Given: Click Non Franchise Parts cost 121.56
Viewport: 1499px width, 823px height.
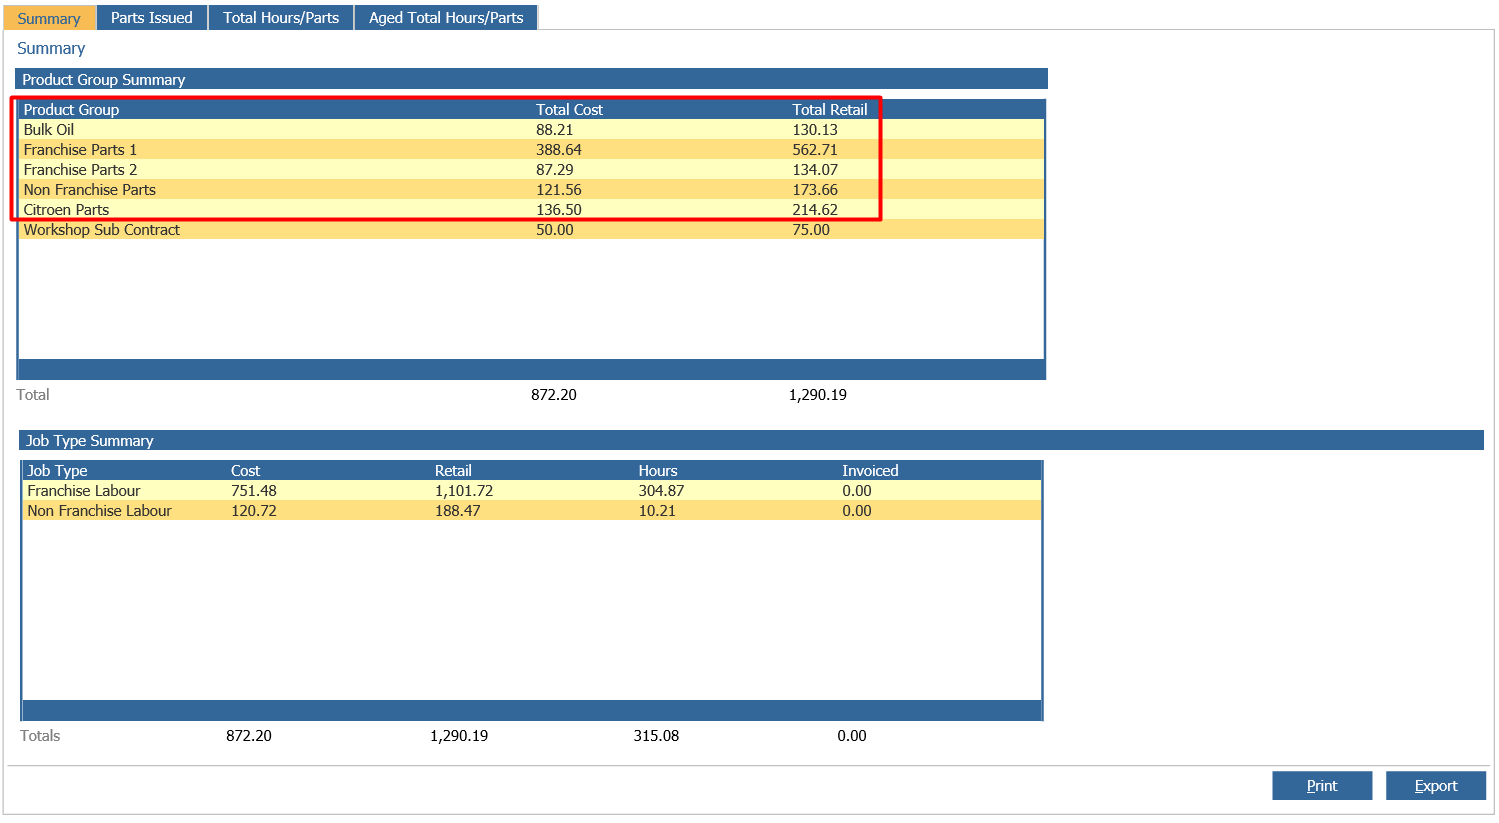Looking at the screenshot, I should tap(559, 190).
